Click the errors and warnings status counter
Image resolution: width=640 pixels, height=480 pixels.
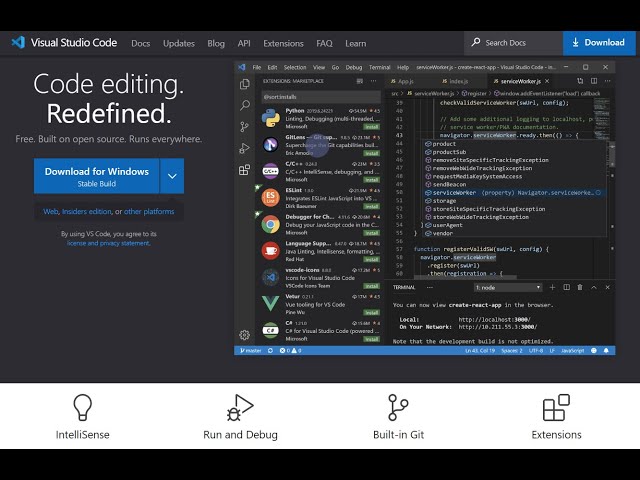[x=290, y=351]
